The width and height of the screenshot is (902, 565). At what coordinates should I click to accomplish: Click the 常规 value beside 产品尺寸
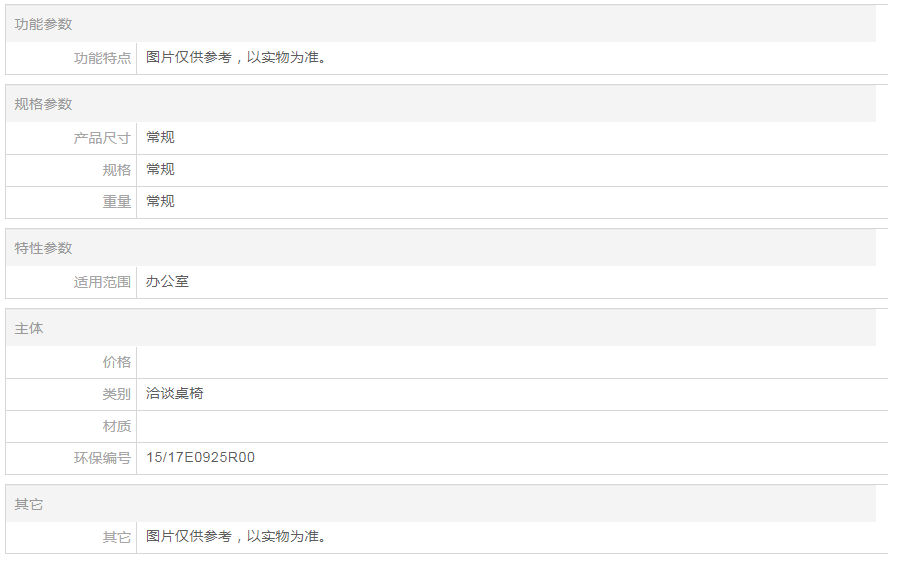160,137
